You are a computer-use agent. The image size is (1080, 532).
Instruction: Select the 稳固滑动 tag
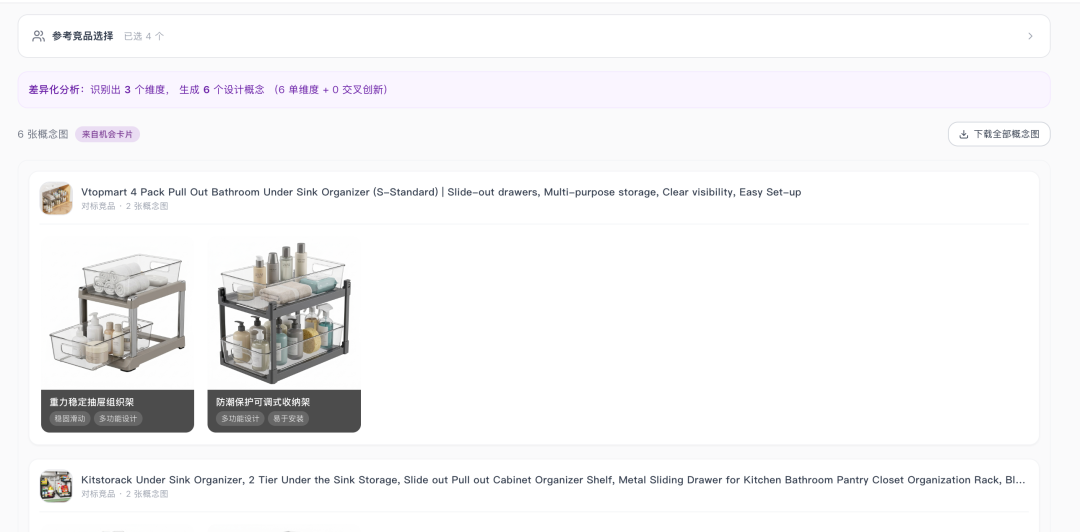70,418
